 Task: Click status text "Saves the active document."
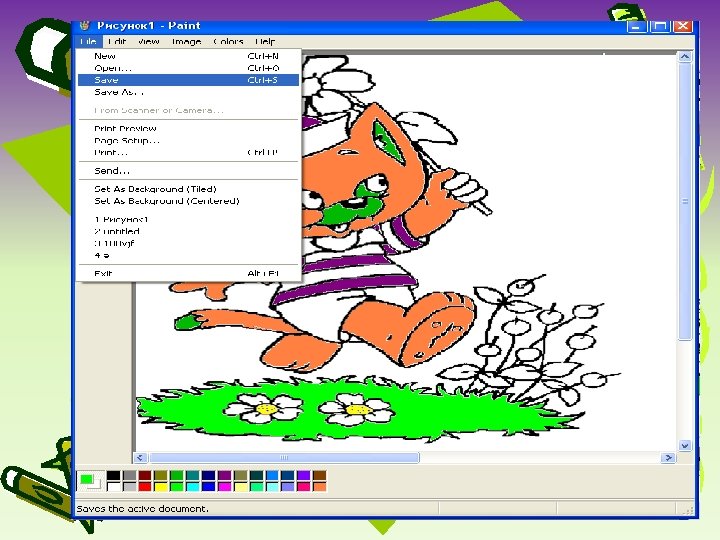pos(142,509)
